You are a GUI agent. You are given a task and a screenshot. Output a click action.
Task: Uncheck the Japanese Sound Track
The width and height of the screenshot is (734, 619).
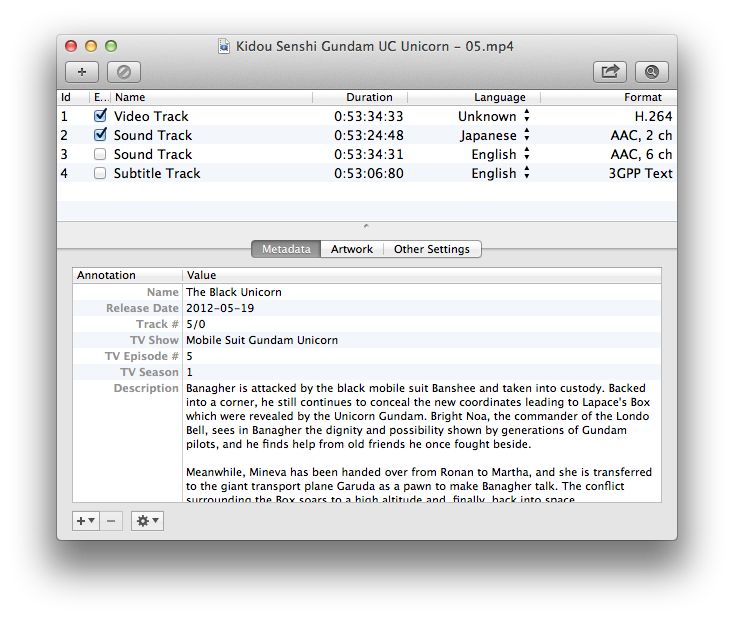point(100,135)
